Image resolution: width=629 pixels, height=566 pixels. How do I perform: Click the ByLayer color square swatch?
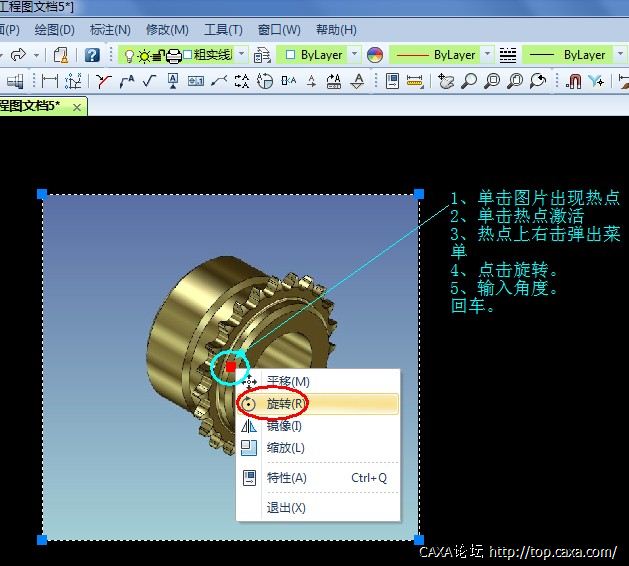coord(290,55)
